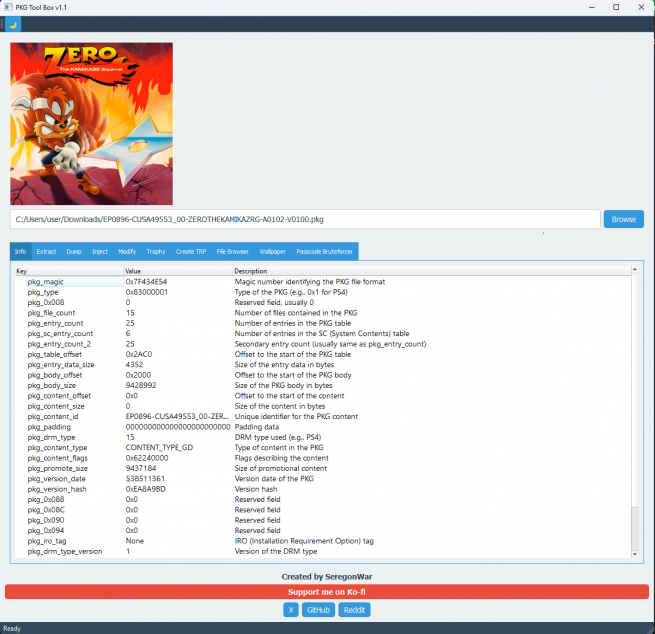The width and height of the screenshot is (655, 634).
Task: Select the pkg_type key
Action: pyautogui.click(x=43, y=292)
